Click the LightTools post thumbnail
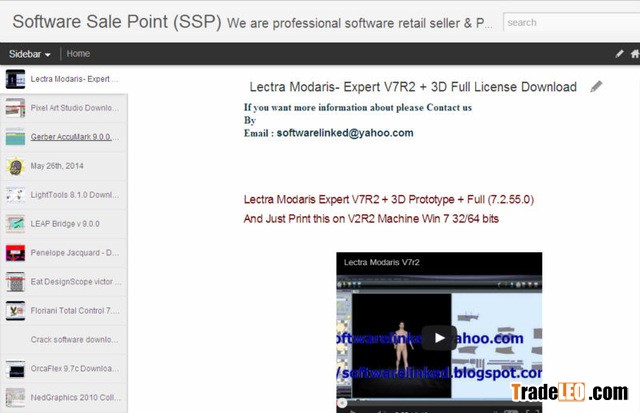Viewport: 640px width, 413px height. 16,195
